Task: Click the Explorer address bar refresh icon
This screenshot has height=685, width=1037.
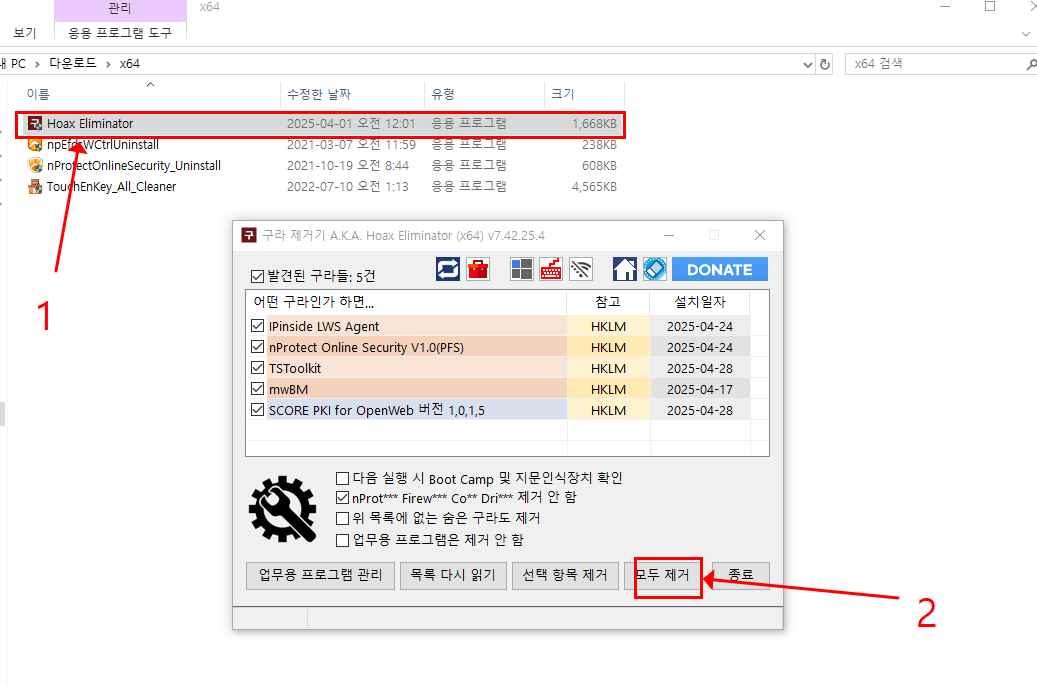Action: [x=825, y=64]
